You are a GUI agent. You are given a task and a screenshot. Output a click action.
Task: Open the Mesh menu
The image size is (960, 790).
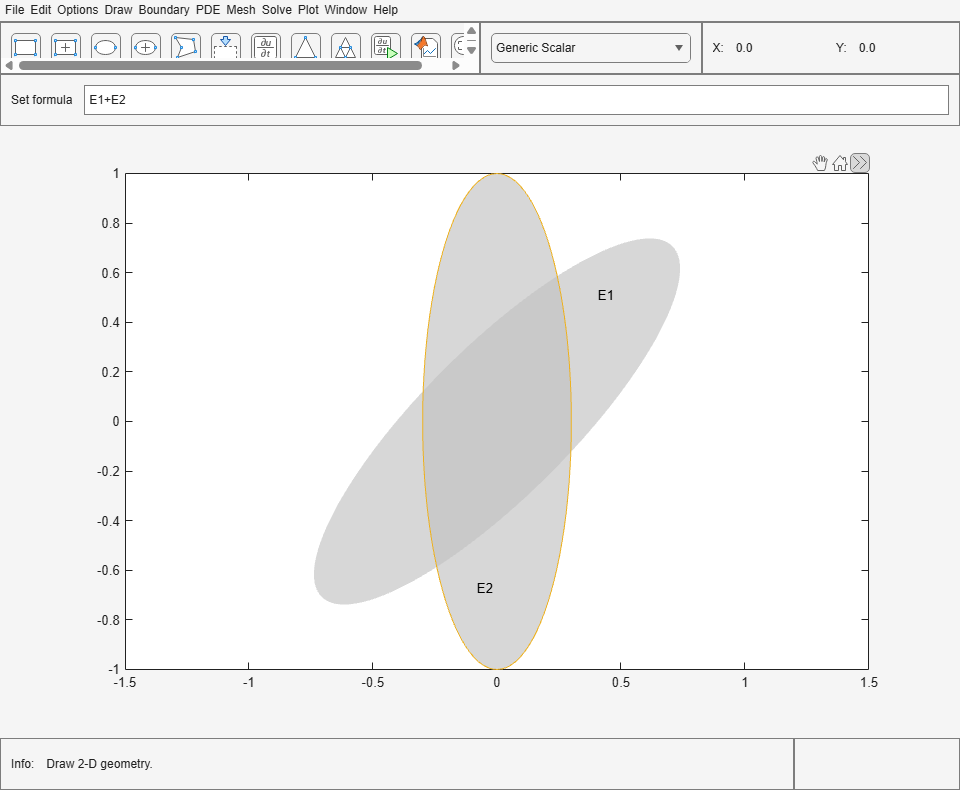pyautogui.click(x=239, y=9)
